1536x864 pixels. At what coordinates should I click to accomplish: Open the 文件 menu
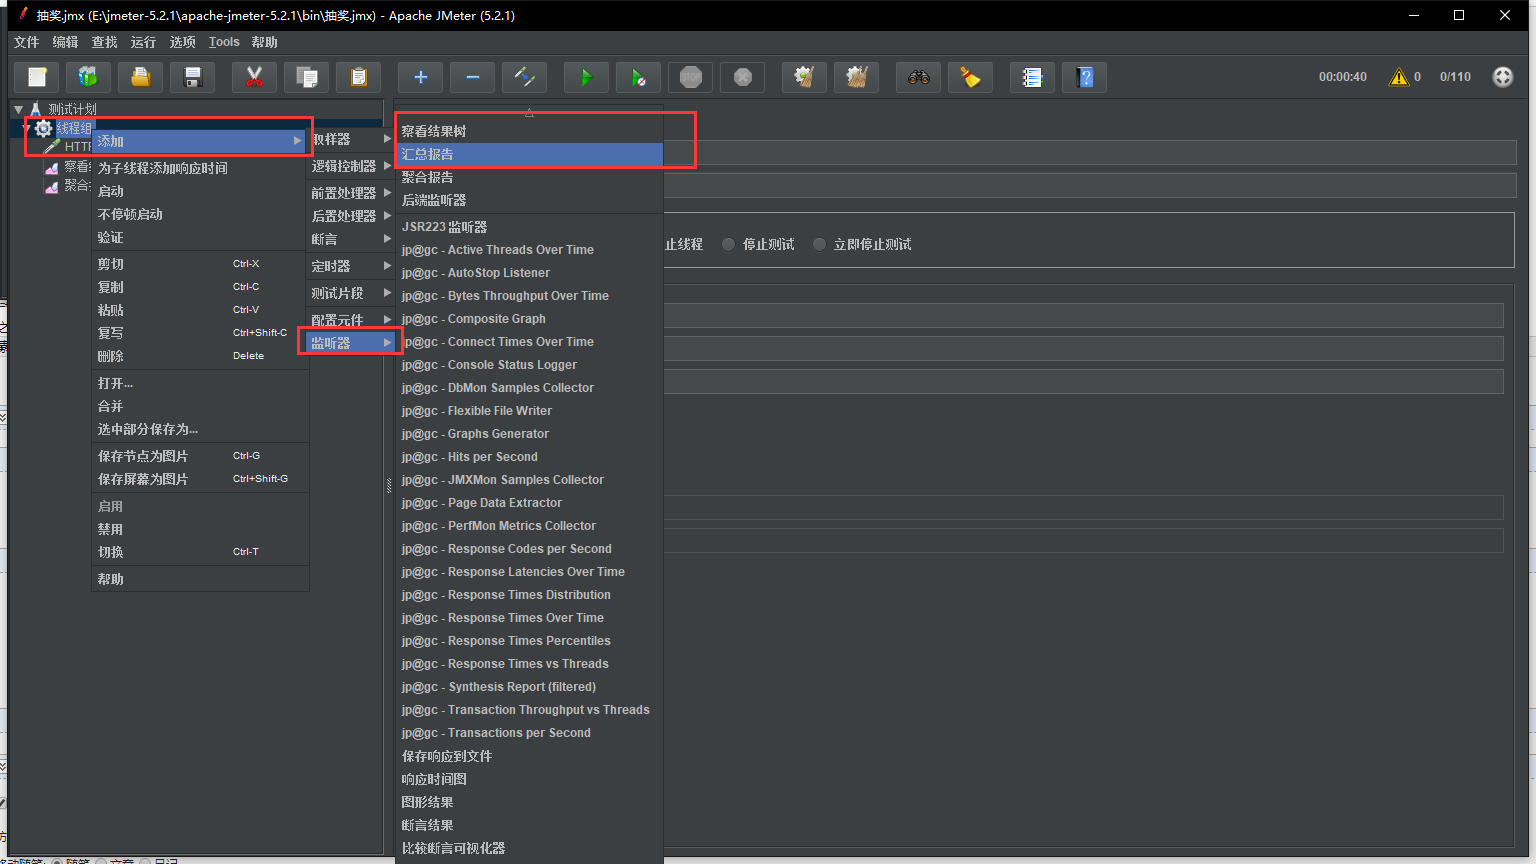tap(26, 42)
